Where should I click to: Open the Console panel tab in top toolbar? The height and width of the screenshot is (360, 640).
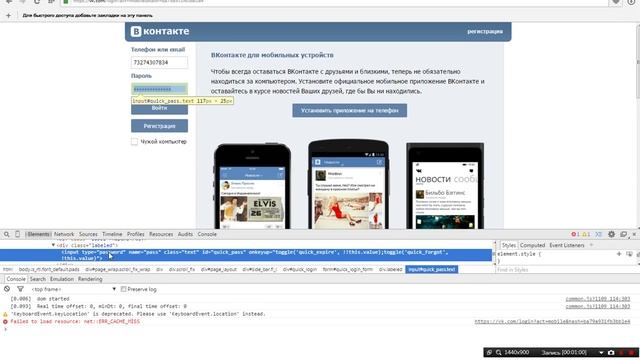[207, 234]
